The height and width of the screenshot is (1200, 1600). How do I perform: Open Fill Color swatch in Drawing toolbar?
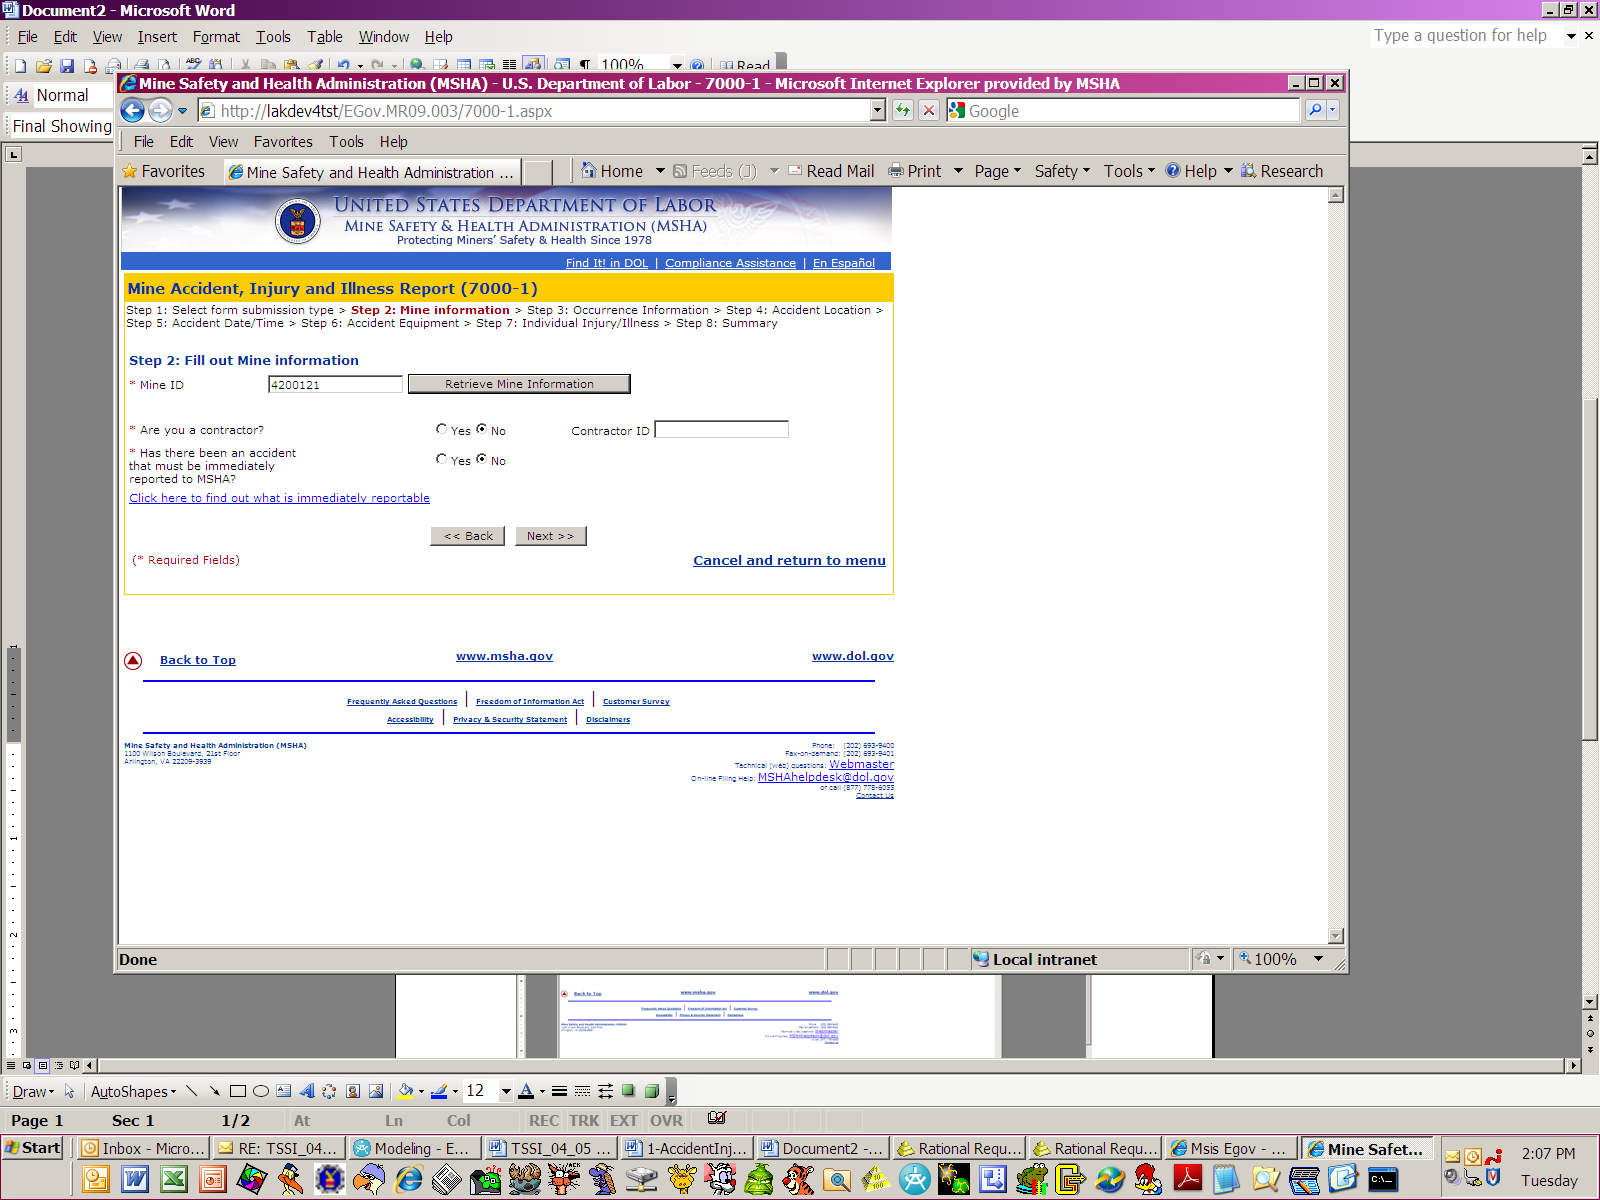pyautogui.click(x=405, y=1091)
